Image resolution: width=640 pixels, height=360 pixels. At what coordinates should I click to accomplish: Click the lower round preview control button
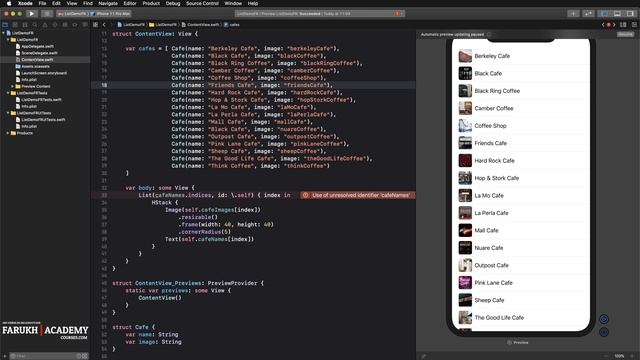pyautogui.click(x=604, y=332)
